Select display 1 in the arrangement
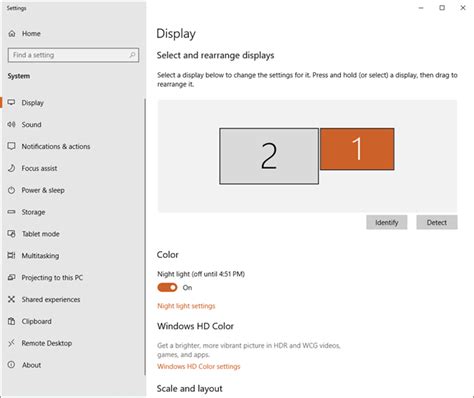Viewport: 474px width, 398px height. [357, 149]
